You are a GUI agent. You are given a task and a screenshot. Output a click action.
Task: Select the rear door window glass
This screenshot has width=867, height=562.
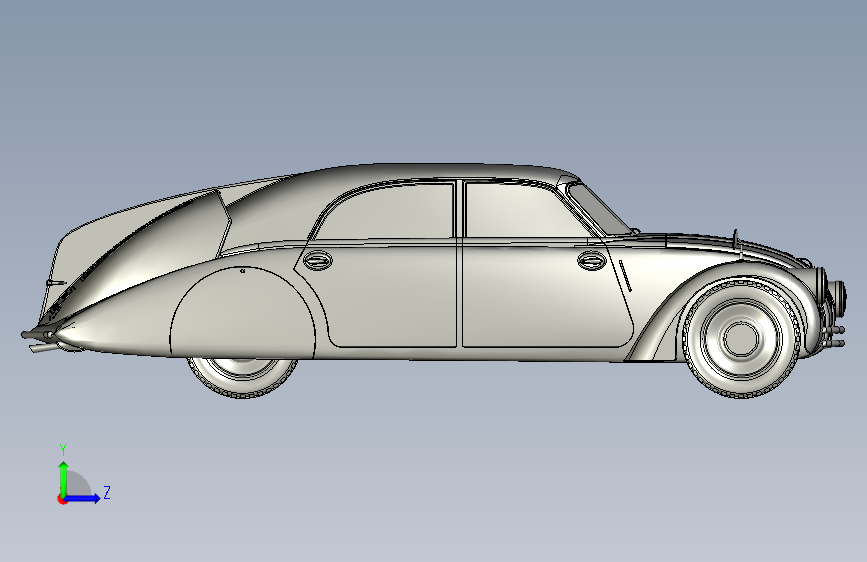tap(388, 212)
